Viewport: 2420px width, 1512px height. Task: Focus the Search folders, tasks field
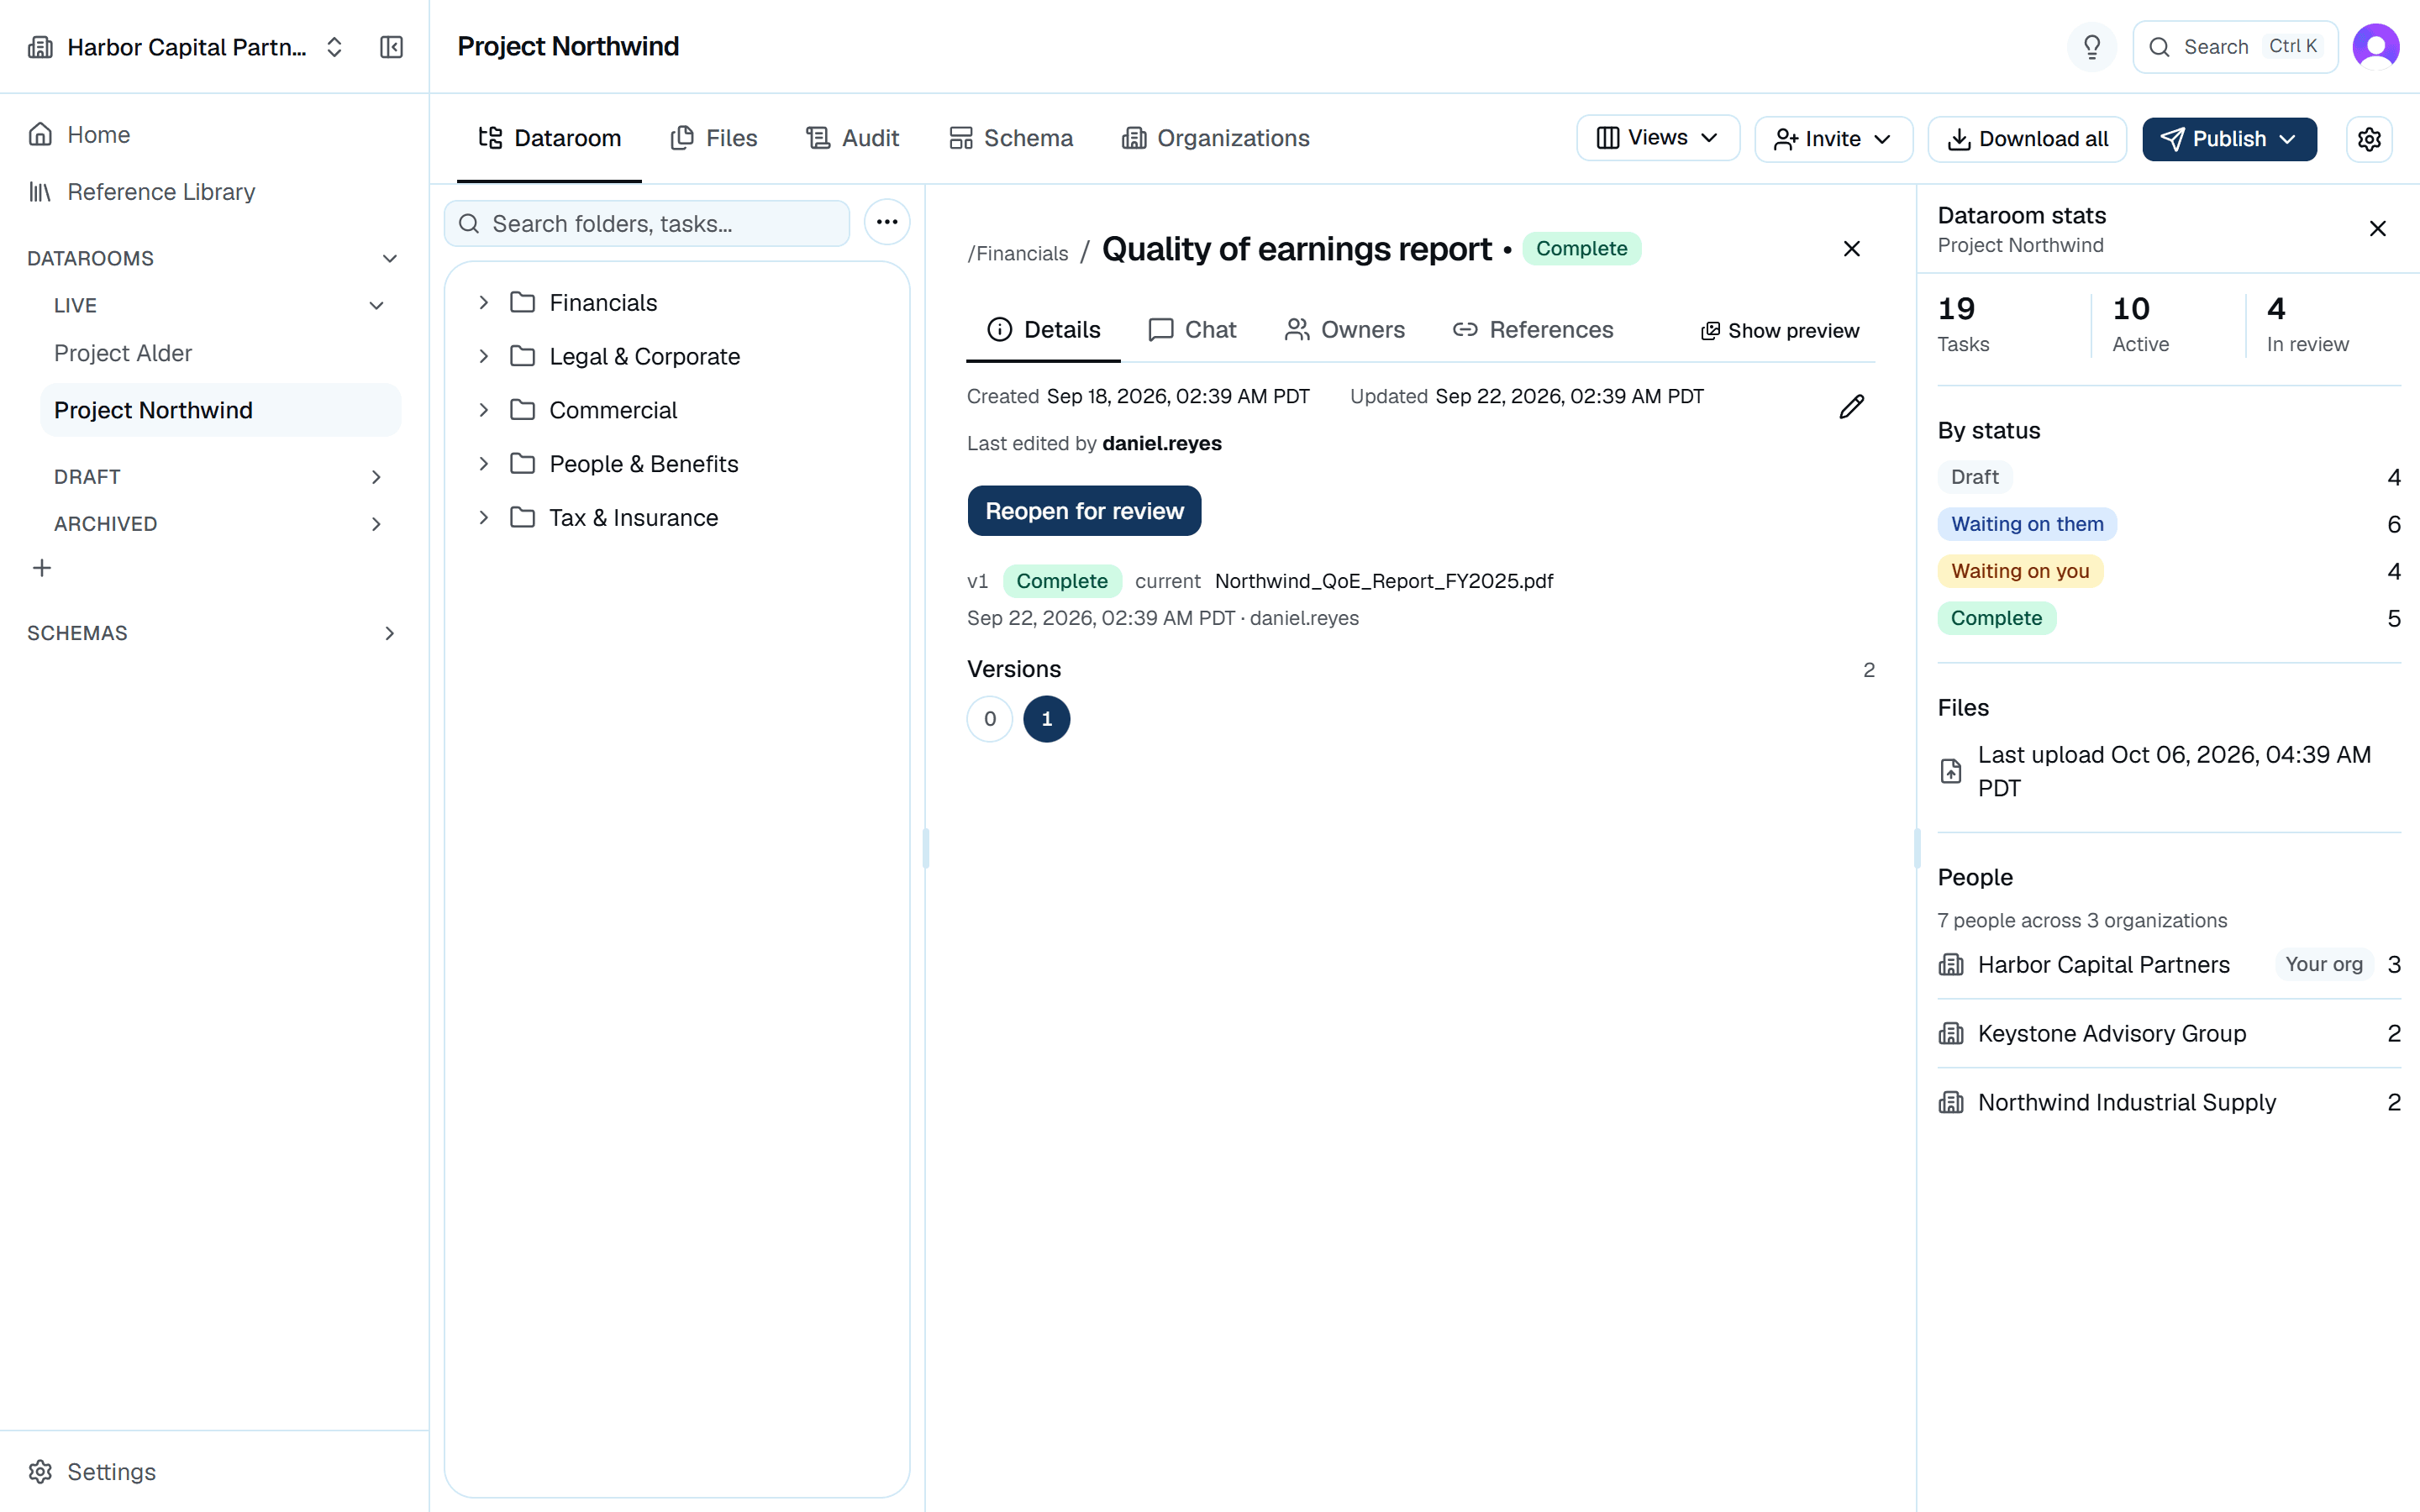pyautogui.click(x=646, y=223)
